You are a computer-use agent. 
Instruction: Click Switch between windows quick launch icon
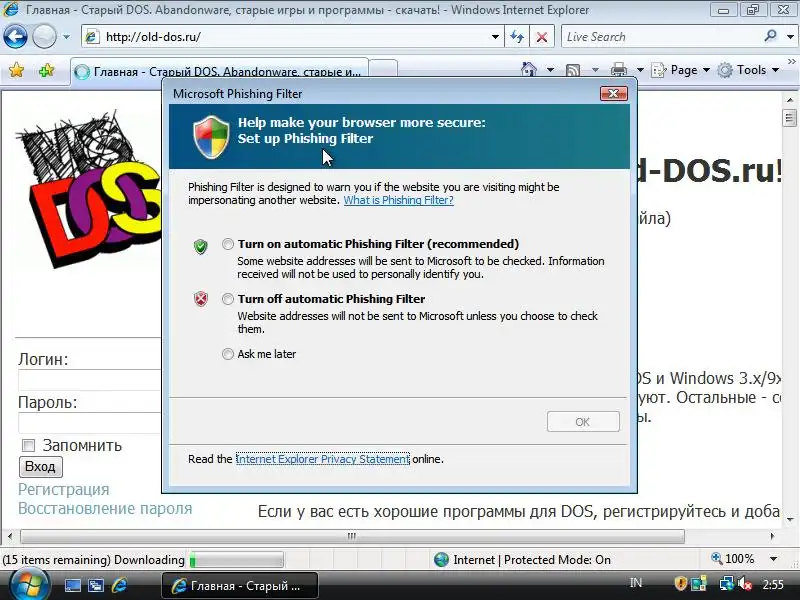(95, 586)
